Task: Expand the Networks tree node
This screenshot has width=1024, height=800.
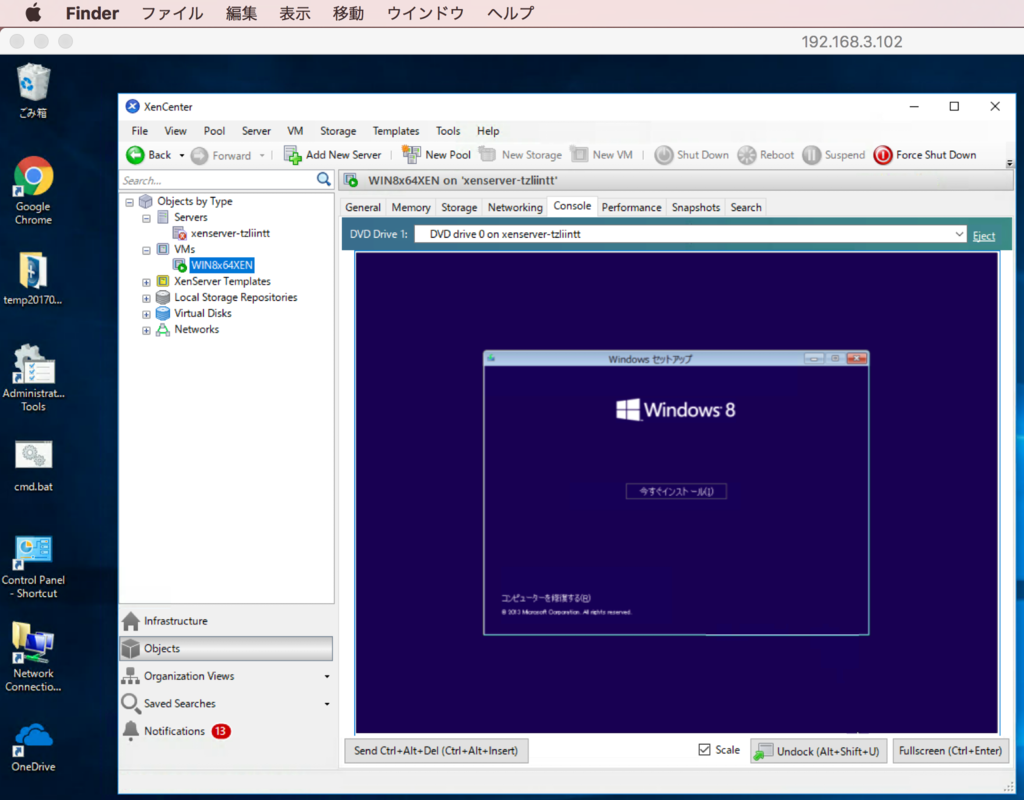Action: [x=146, y=330]
